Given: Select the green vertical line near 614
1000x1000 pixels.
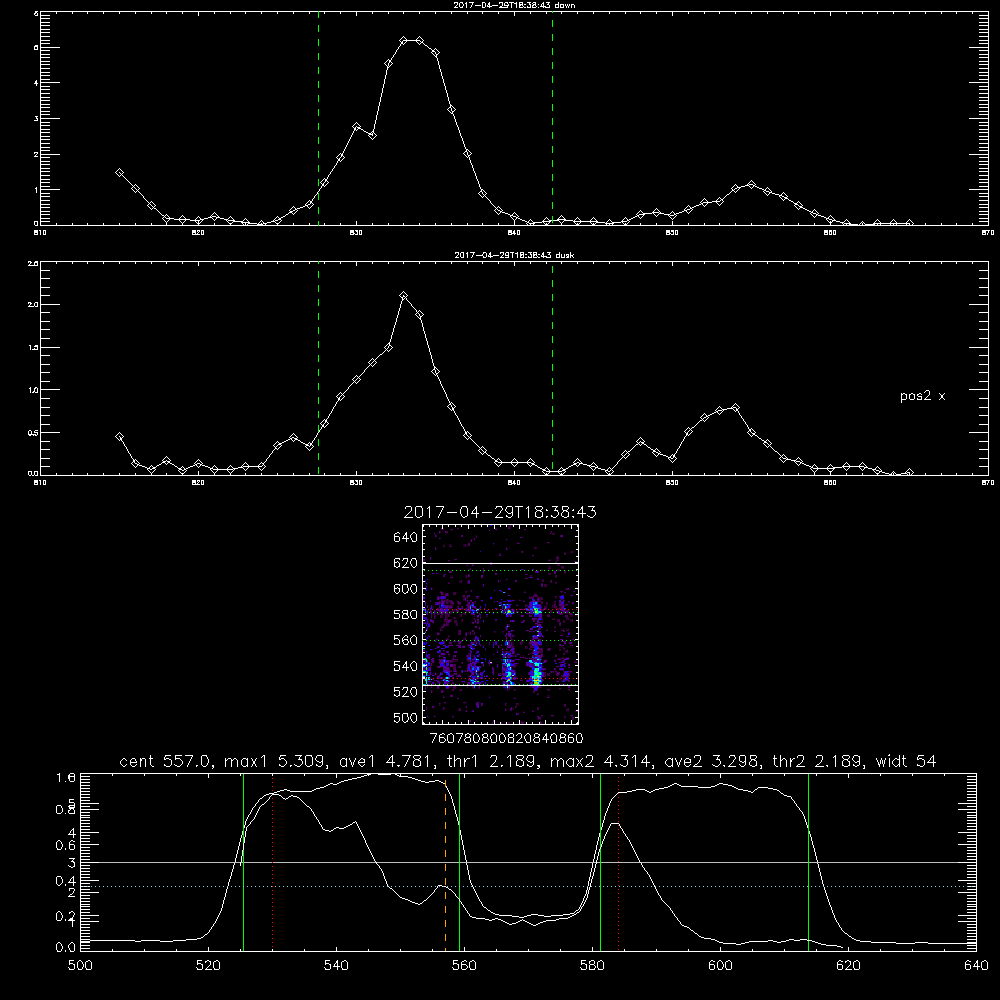Looking at the screenshot, I should pyautogui.click(x=808, y=861).
